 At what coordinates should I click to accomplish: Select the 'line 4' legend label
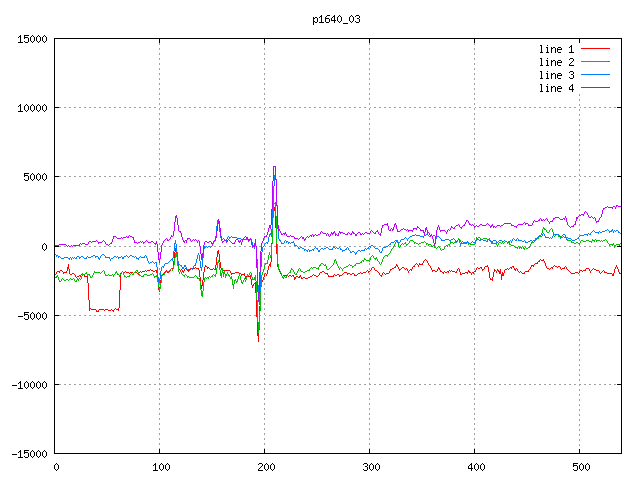(x=556, y=88)
